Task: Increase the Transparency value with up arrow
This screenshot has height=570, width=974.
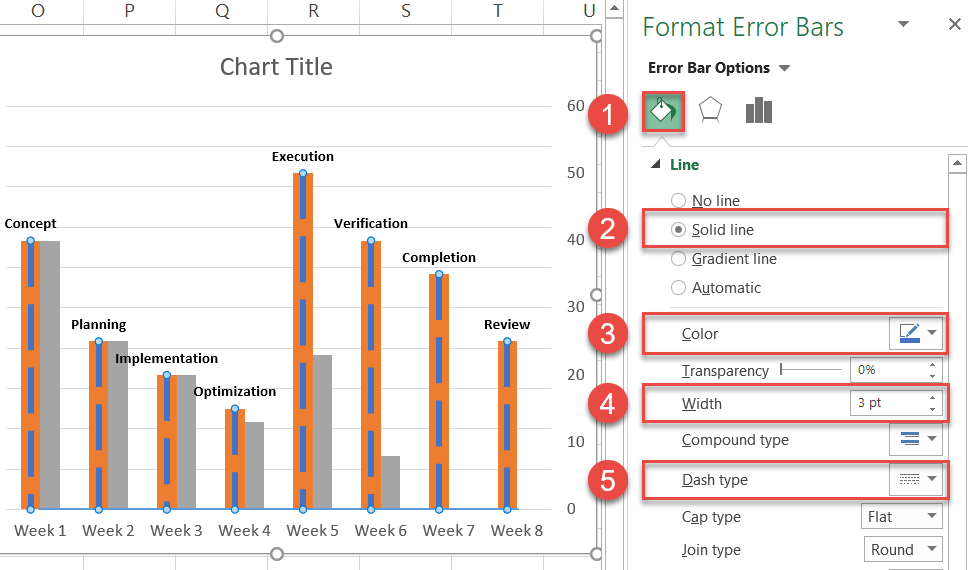Action: [x=932, y=364]
